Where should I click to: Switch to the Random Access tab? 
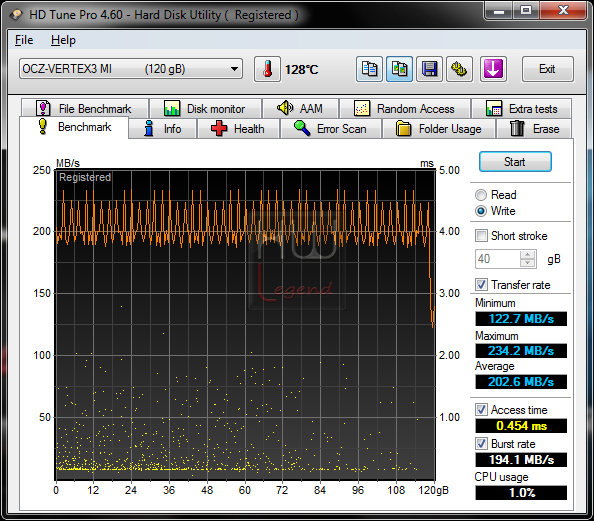click(405, 109)
